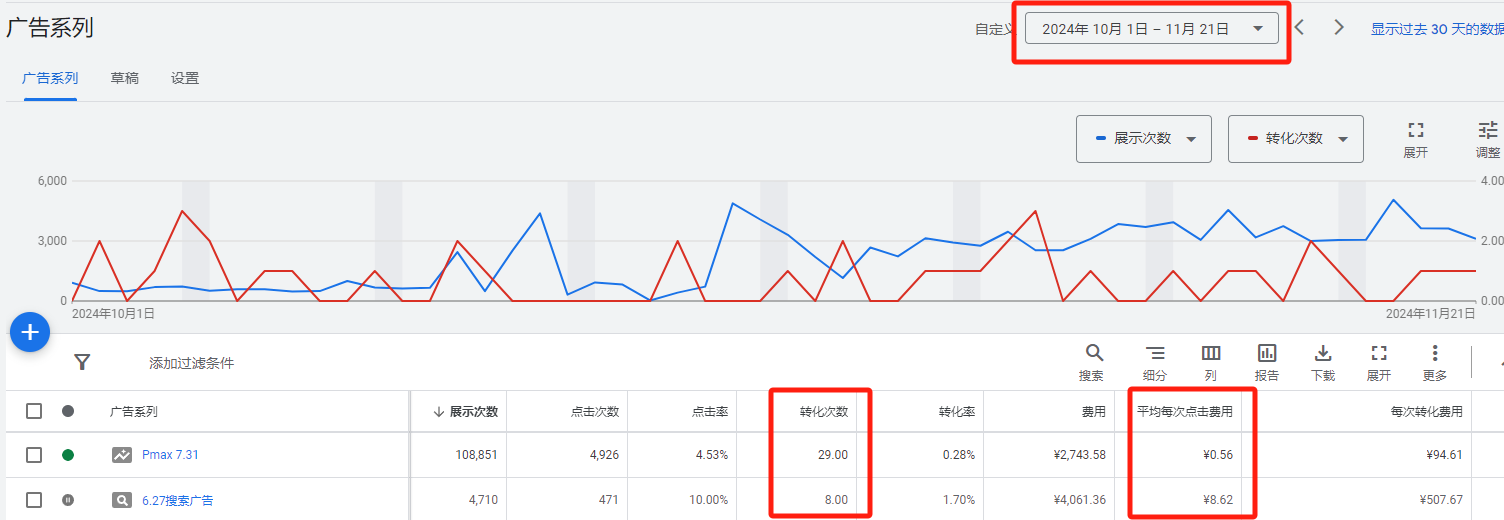Click the 4,926 clicks cell
The width and height of the screenshot is (1504, 520).
pos(605,455)
